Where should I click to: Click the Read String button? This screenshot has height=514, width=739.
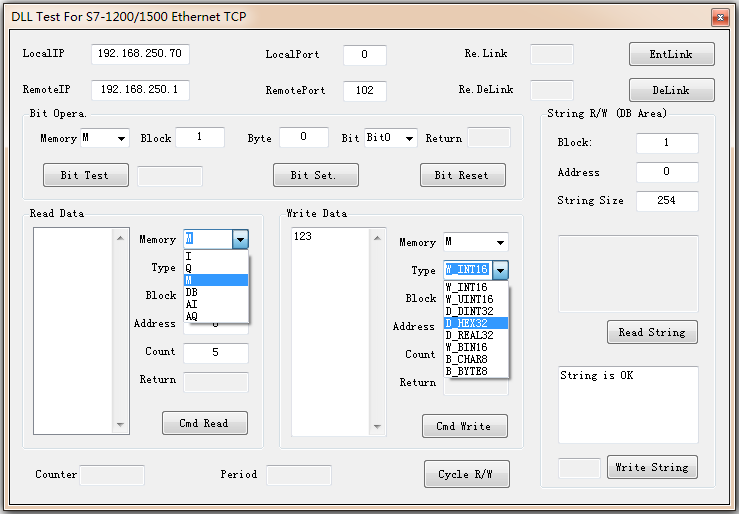click(651, 332)
